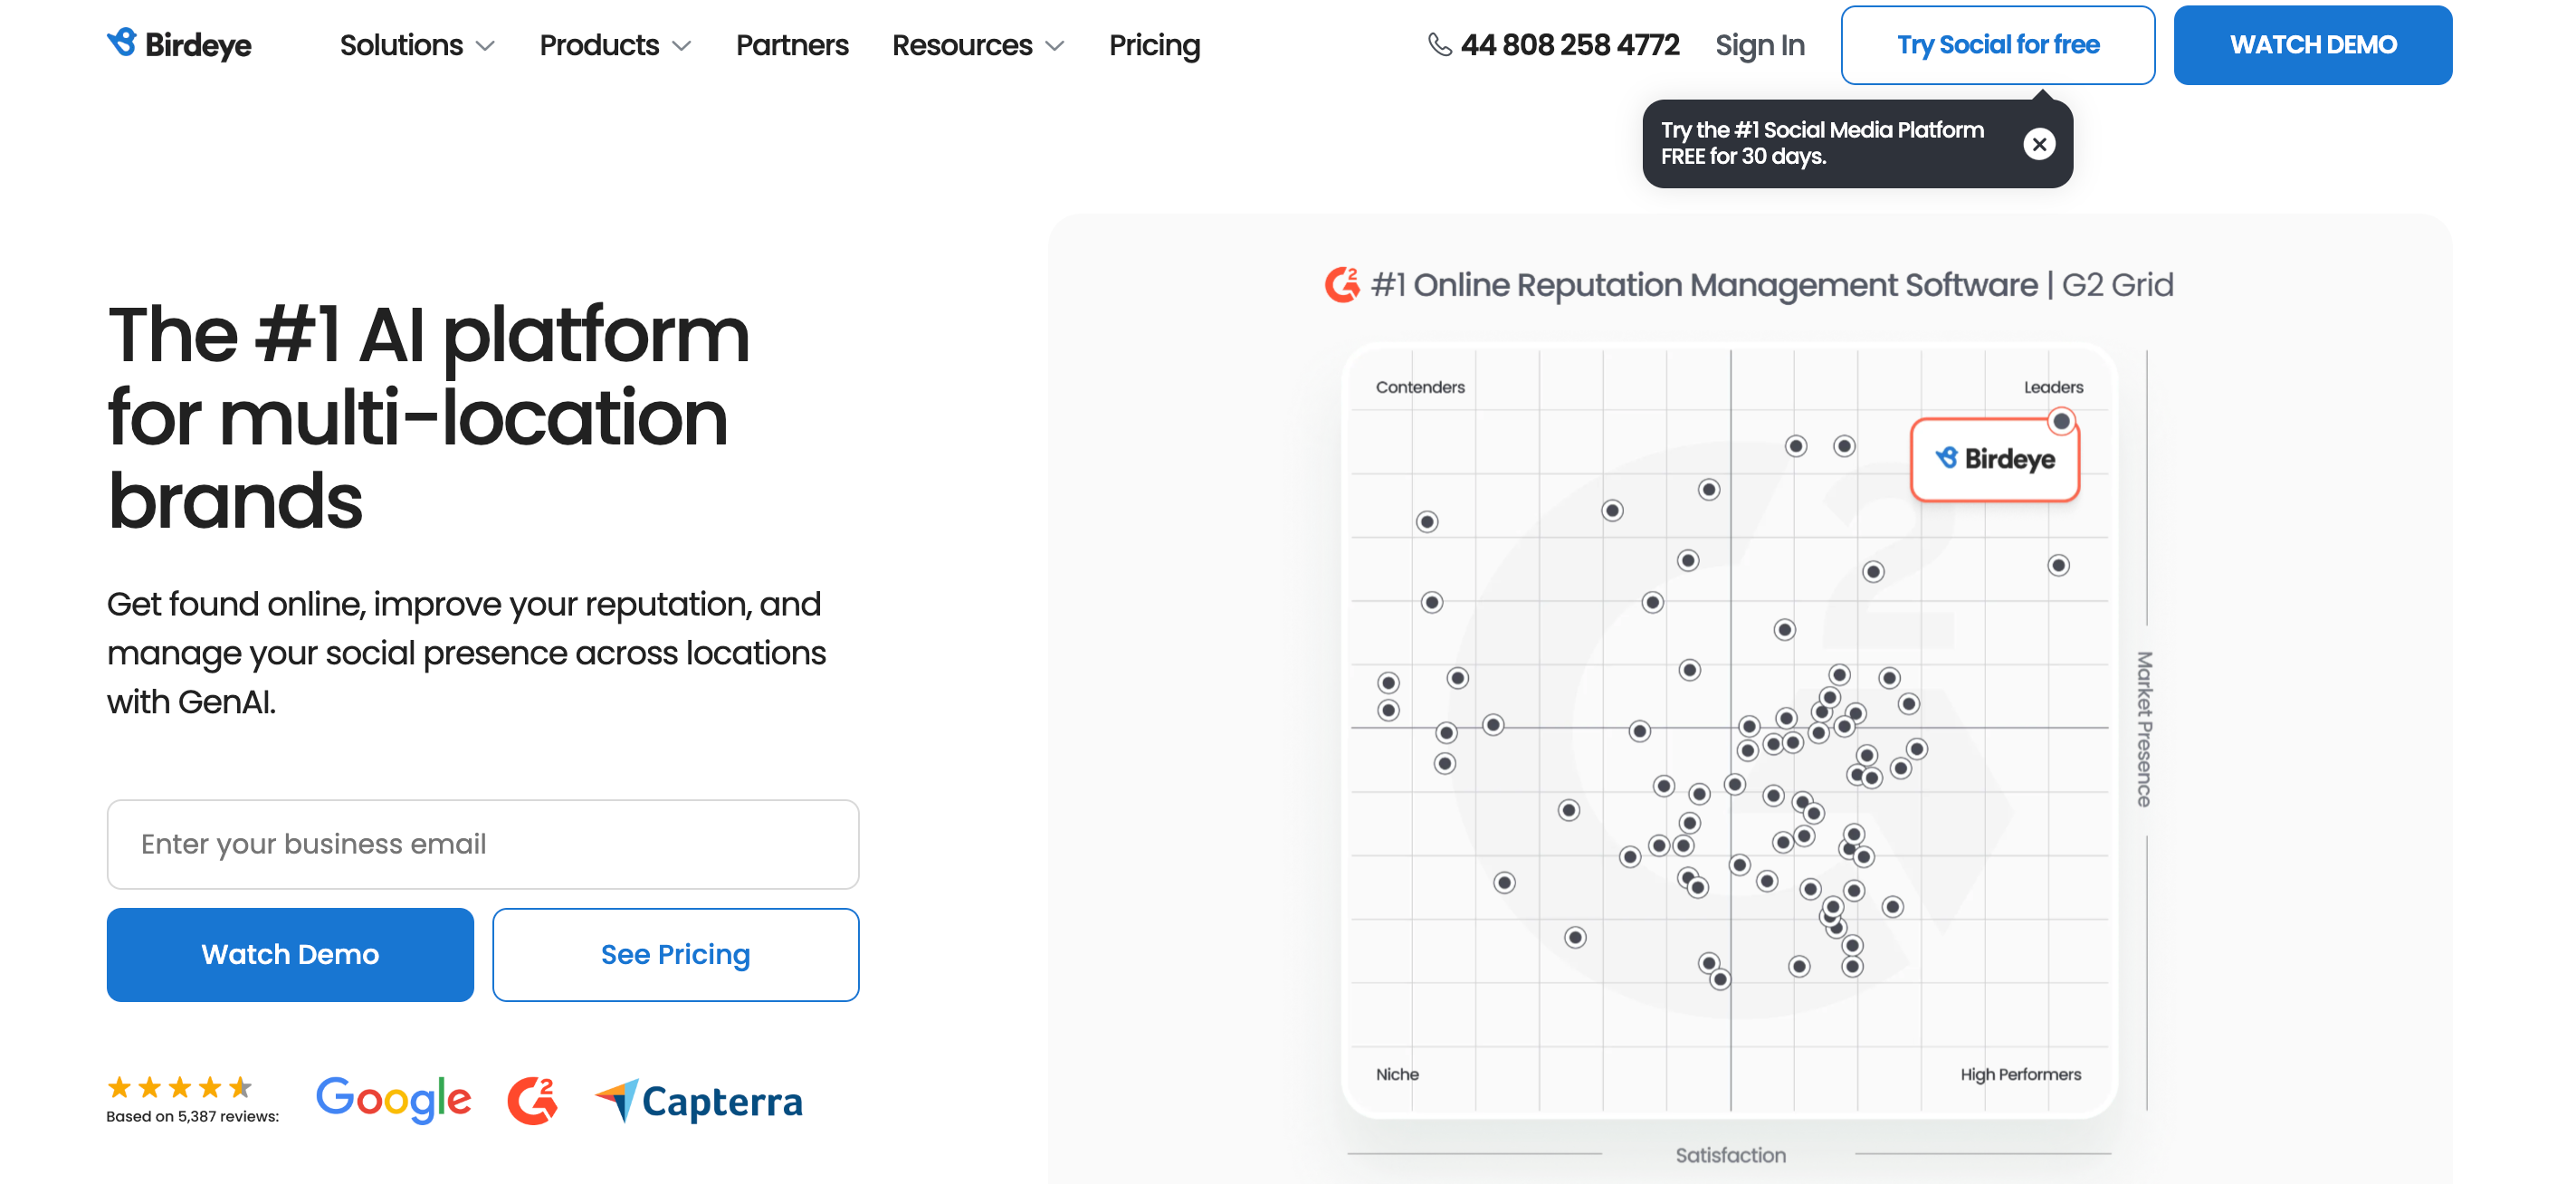Image resolution: width=2576 pixels, height=1184 pixels.
Task: Go to the Pricing page in the navbar
Action: tap(1154, 45)
